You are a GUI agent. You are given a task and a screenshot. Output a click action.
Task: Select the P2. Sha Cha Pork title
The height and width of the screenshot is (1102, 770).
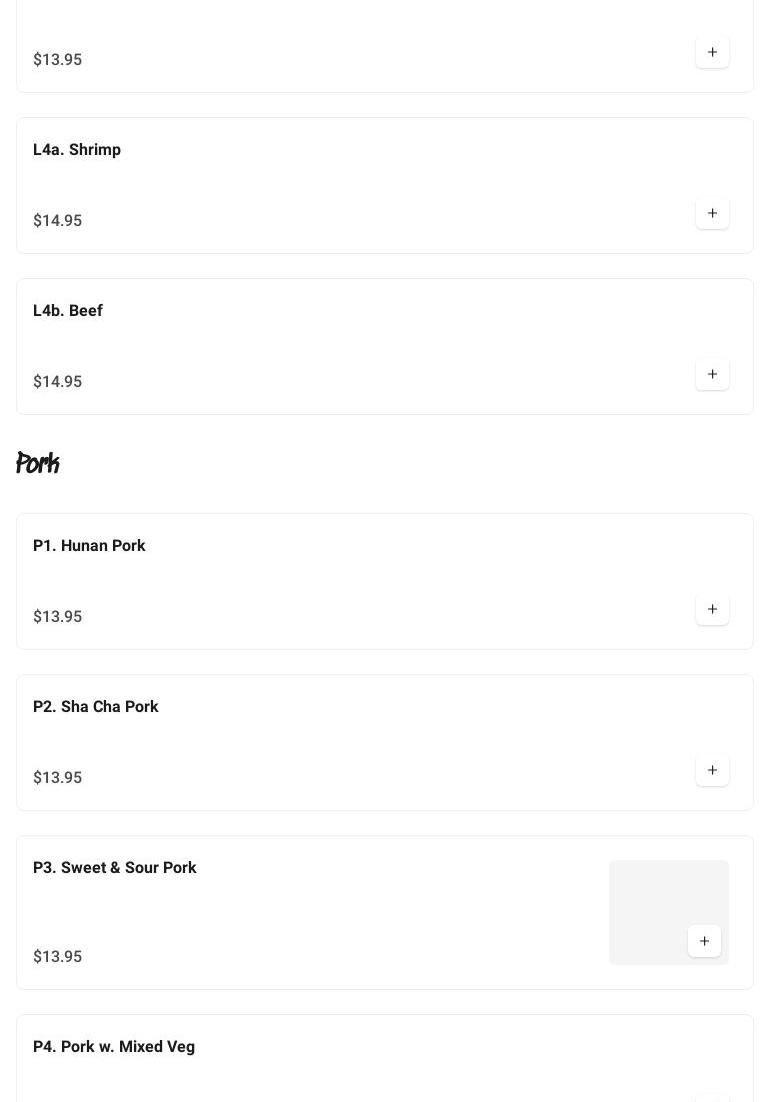point(96,707)
